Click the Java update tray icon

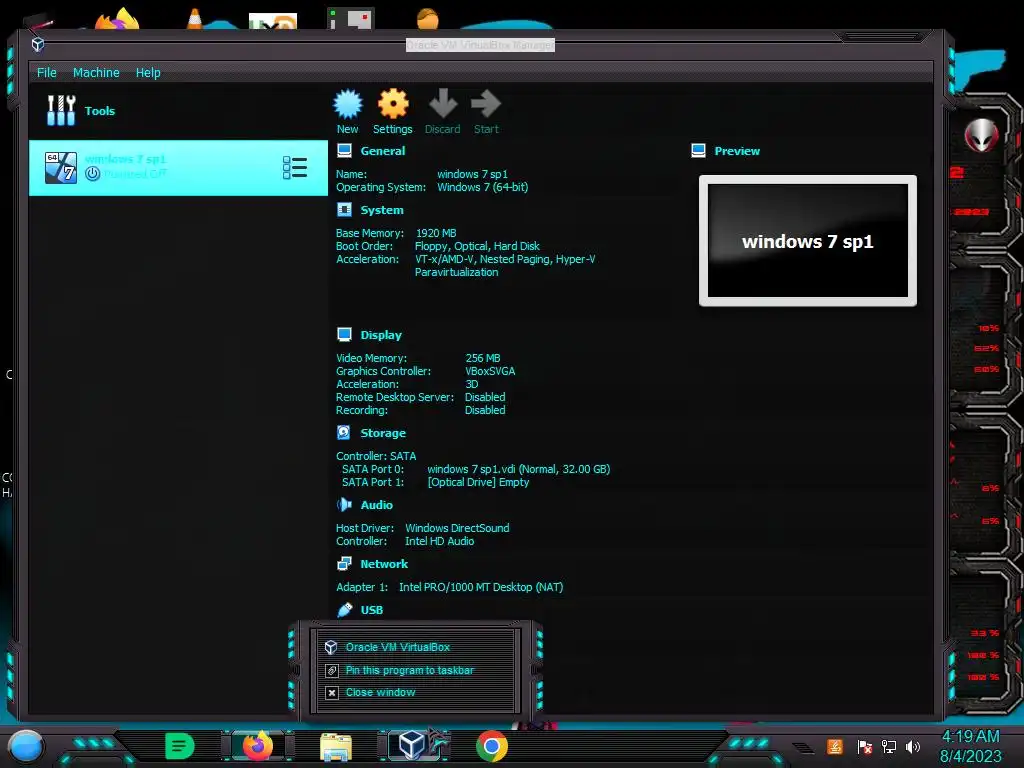[835, 746]
